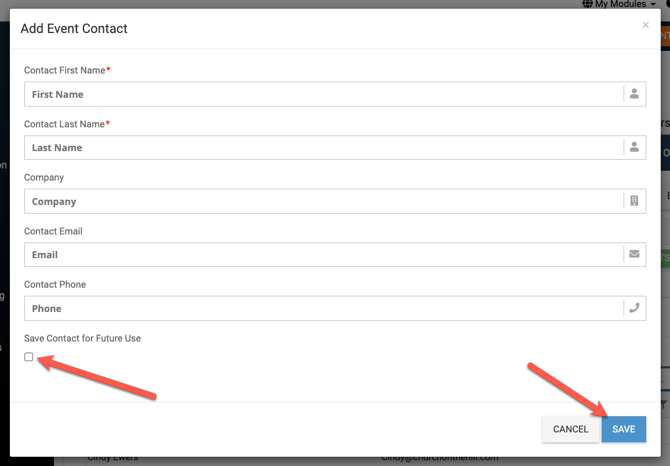
Task: Click the Add Event Contact dialog title
Action: (x=74, y=28)
